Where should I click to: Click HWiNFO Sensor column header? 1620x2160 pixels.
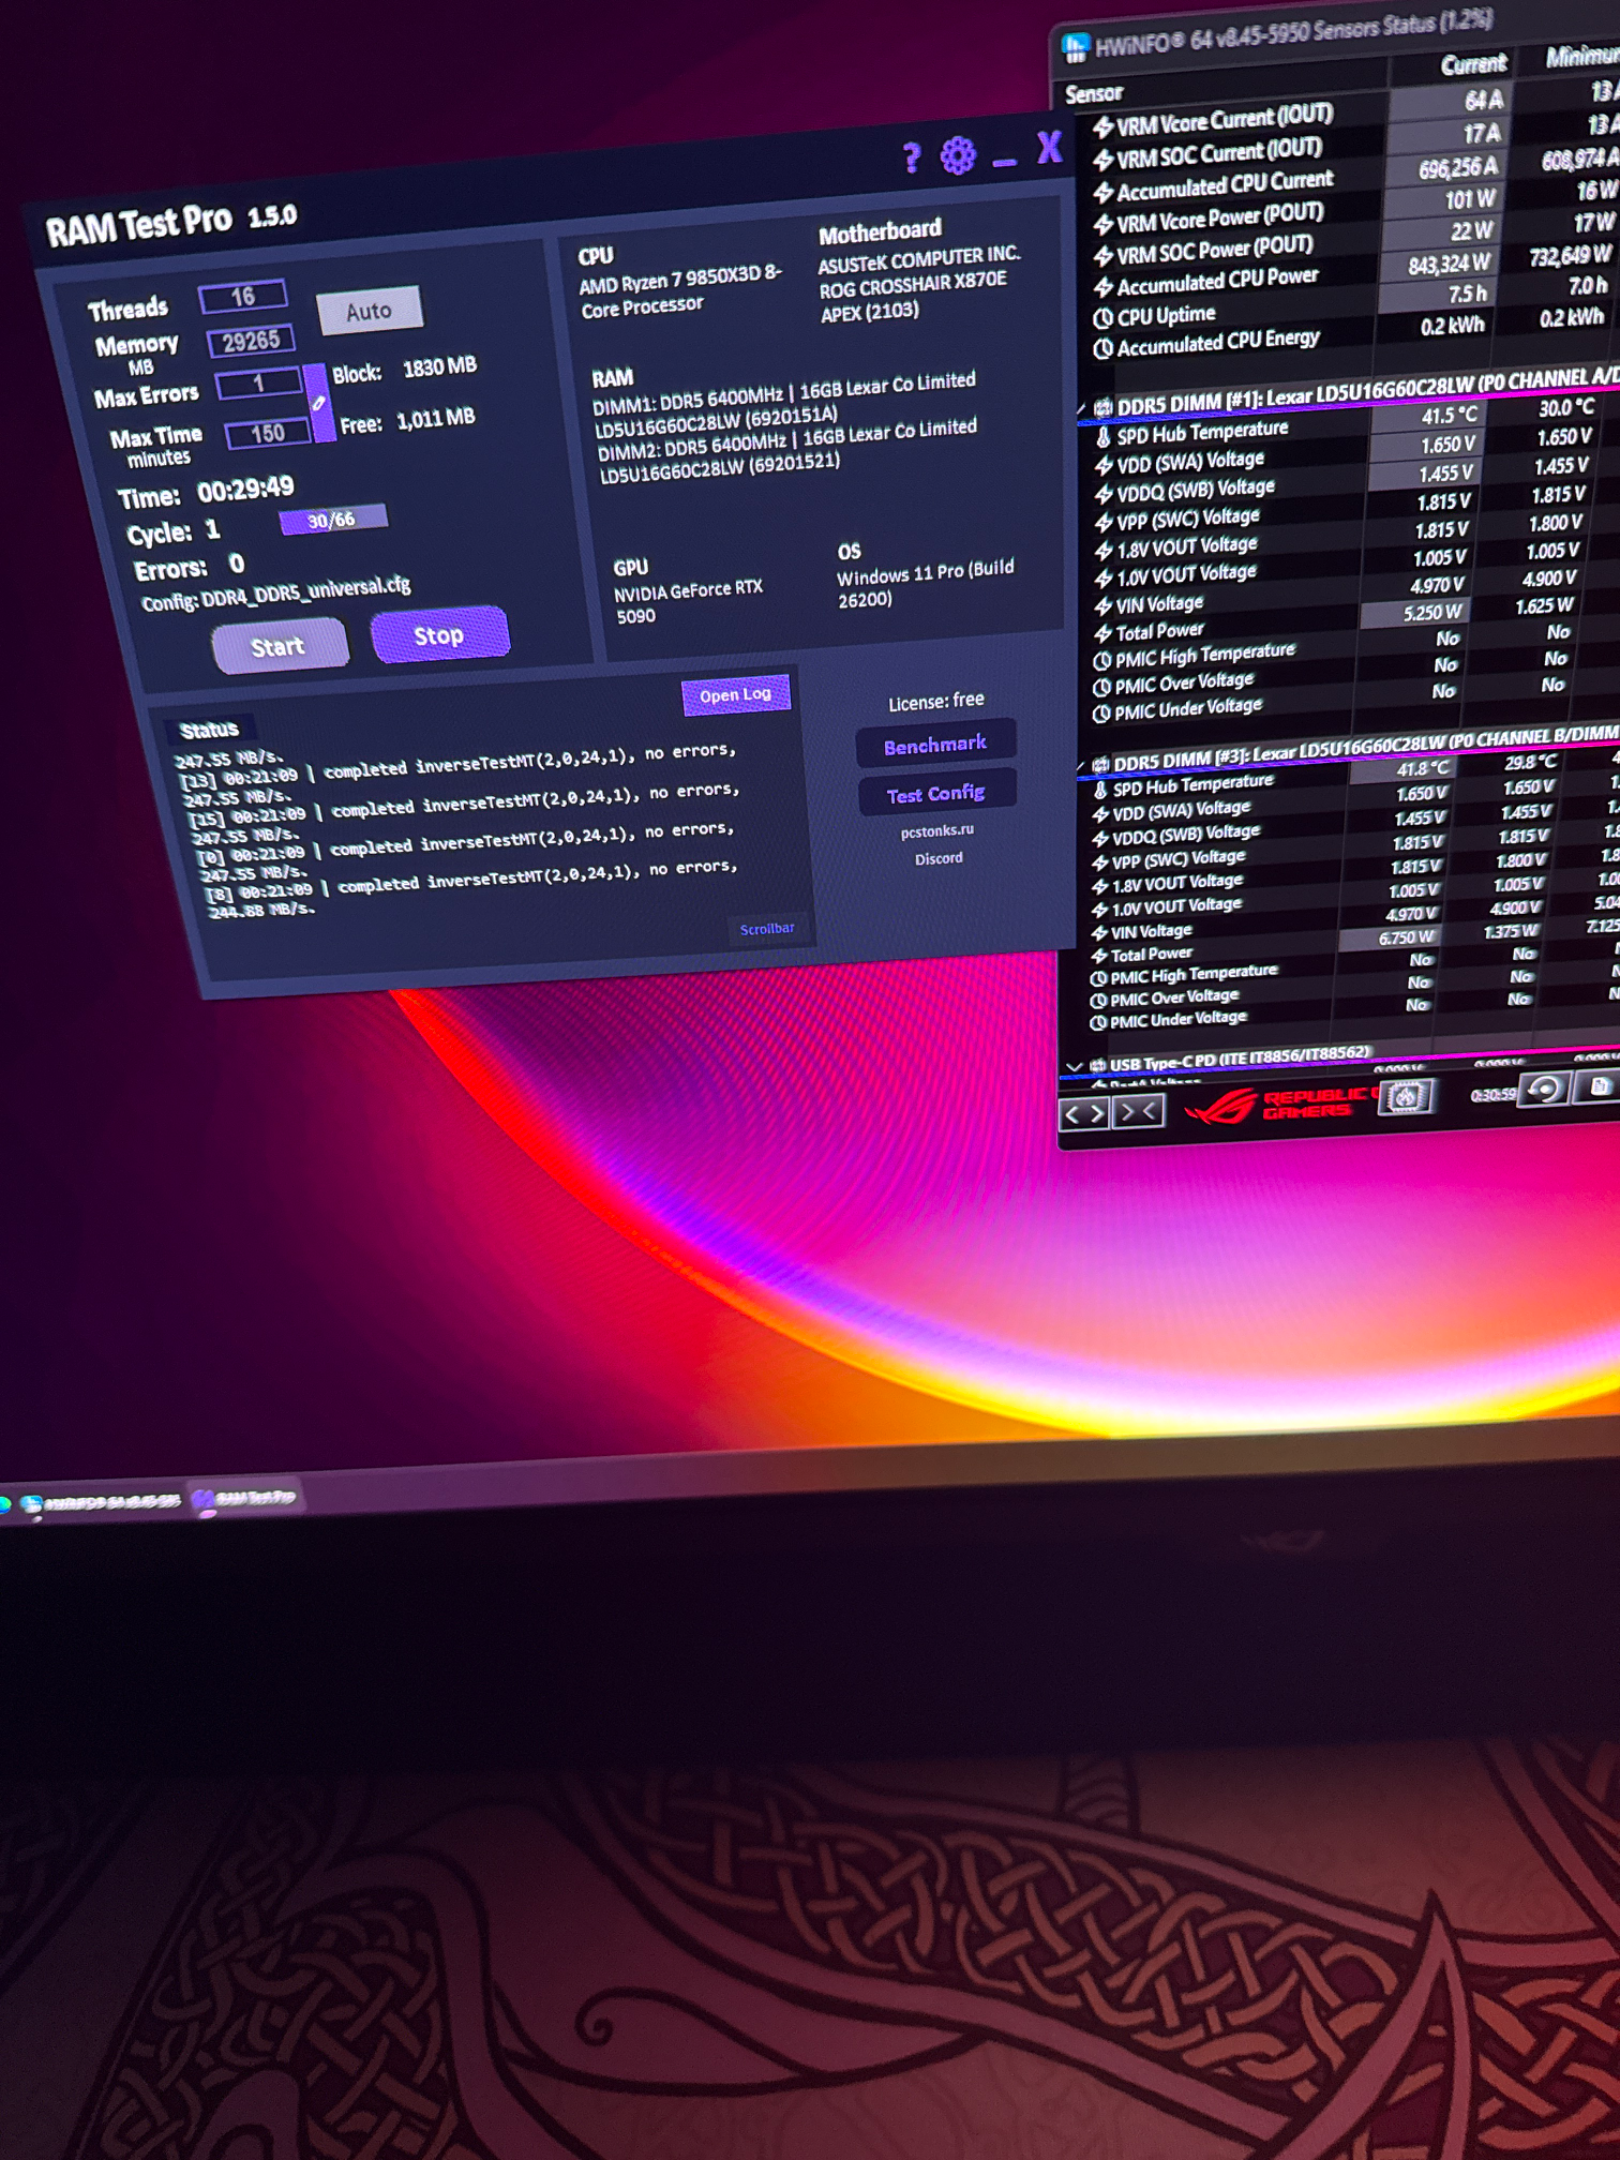(1094, 94)
